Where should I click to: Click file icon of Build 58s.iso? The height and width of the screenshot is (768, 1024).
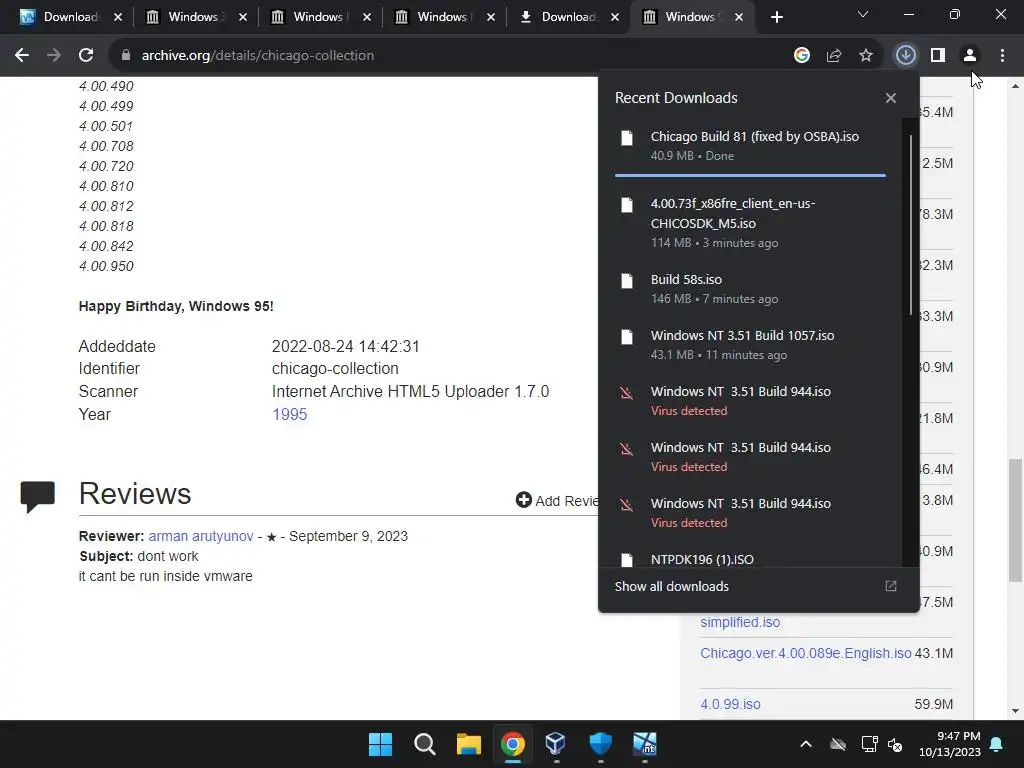point(627,281)
